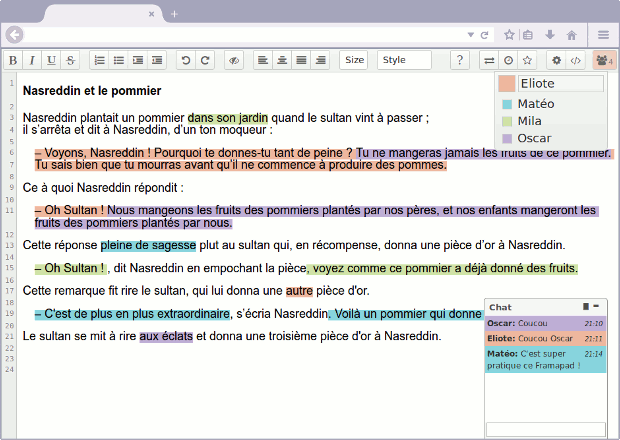Open the timeslider history clock
The width and height of the screenshot is (620, 440).
508,60
